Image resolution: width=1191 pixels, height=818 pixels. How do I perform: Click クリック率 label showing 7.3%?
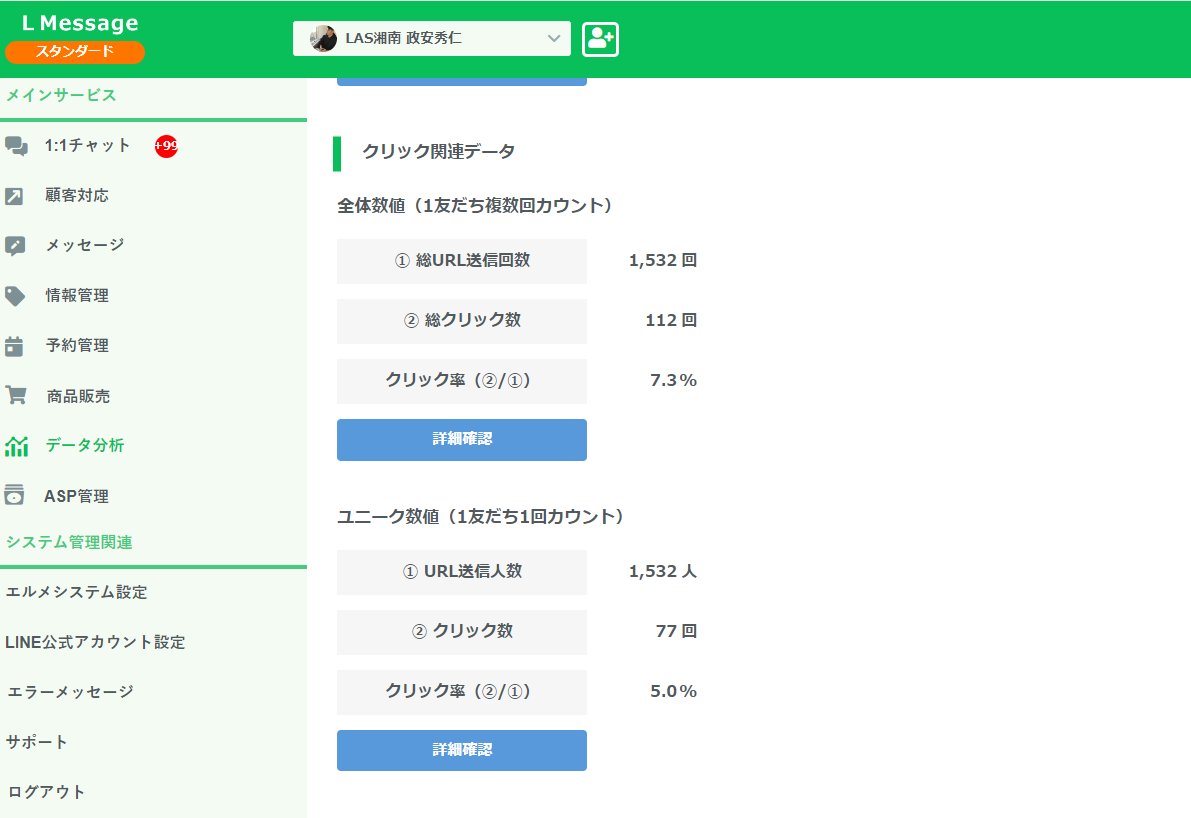coord(462,381)
